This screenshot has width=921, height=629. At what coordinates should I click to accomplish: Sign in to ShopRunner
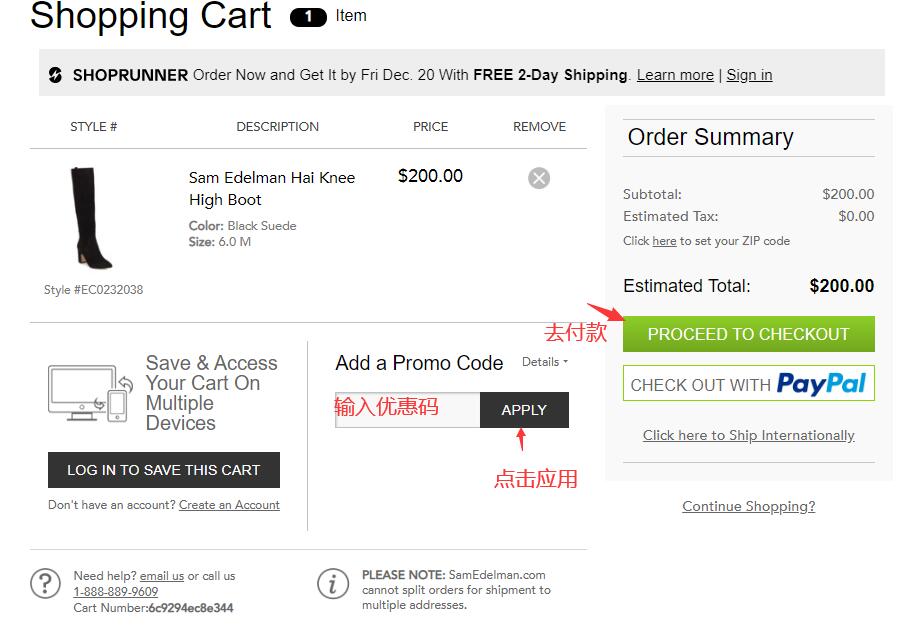click(x=749, y=75)
